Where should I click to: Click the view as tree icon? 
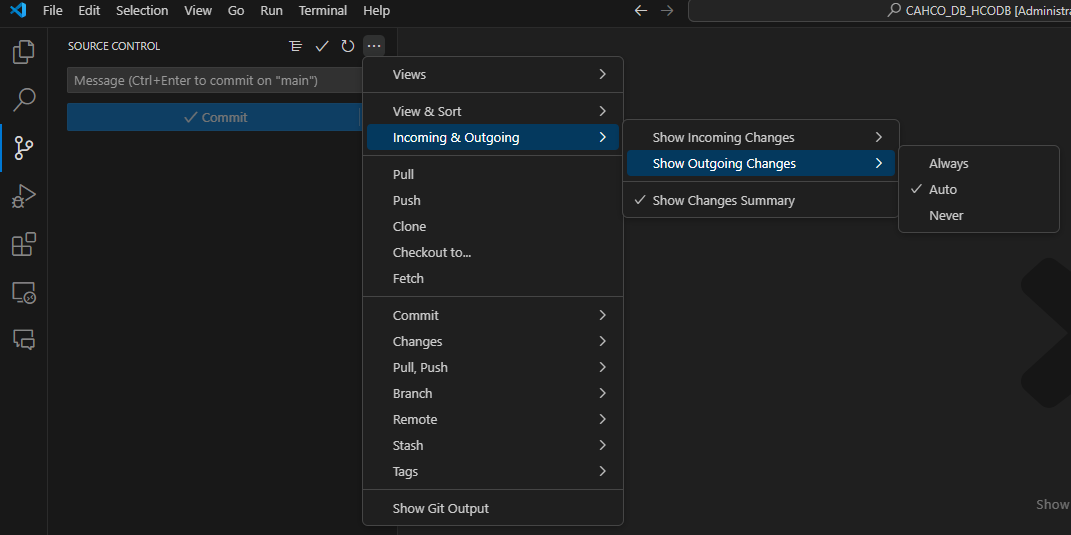(x=295, y=46)
